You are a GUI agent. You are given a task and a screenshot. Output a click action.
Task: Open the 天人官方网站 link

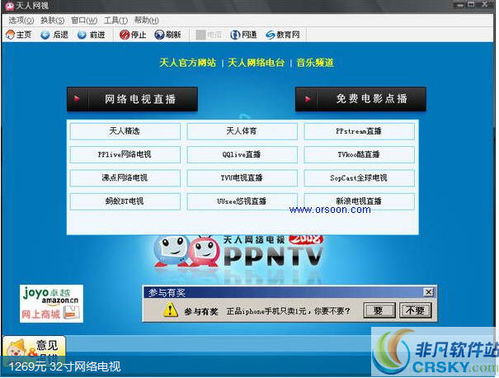[x=188, y=63]
